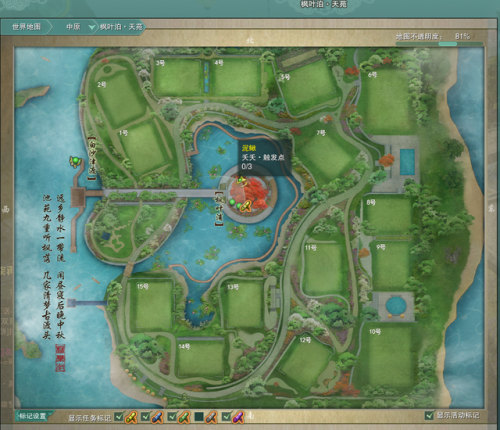Click the purple scroll task marker icon

click(238, 417)
